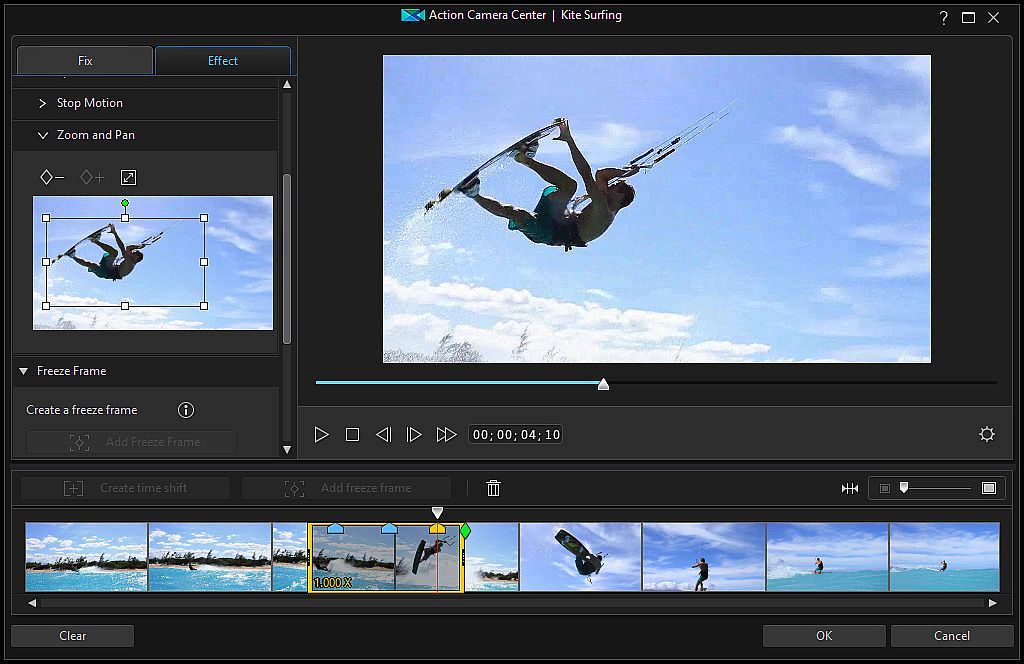The image size is (1024, 664).
Task: Click the fit timeline width icon
Action: tap(850, 488)
